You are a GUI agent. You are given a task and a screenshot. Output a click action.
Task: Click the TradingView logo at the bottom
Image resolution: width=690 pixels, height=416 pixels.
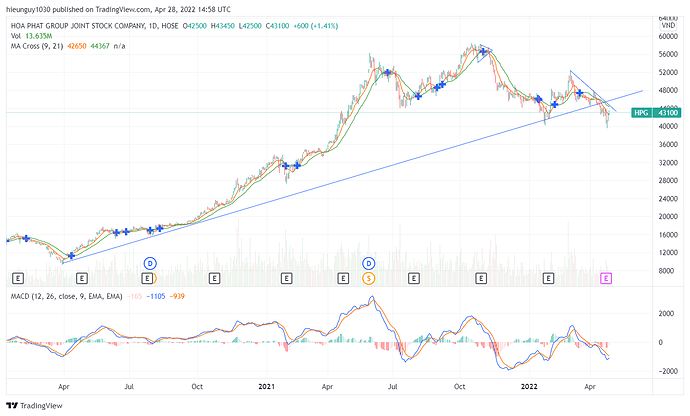tap(35, 405)
